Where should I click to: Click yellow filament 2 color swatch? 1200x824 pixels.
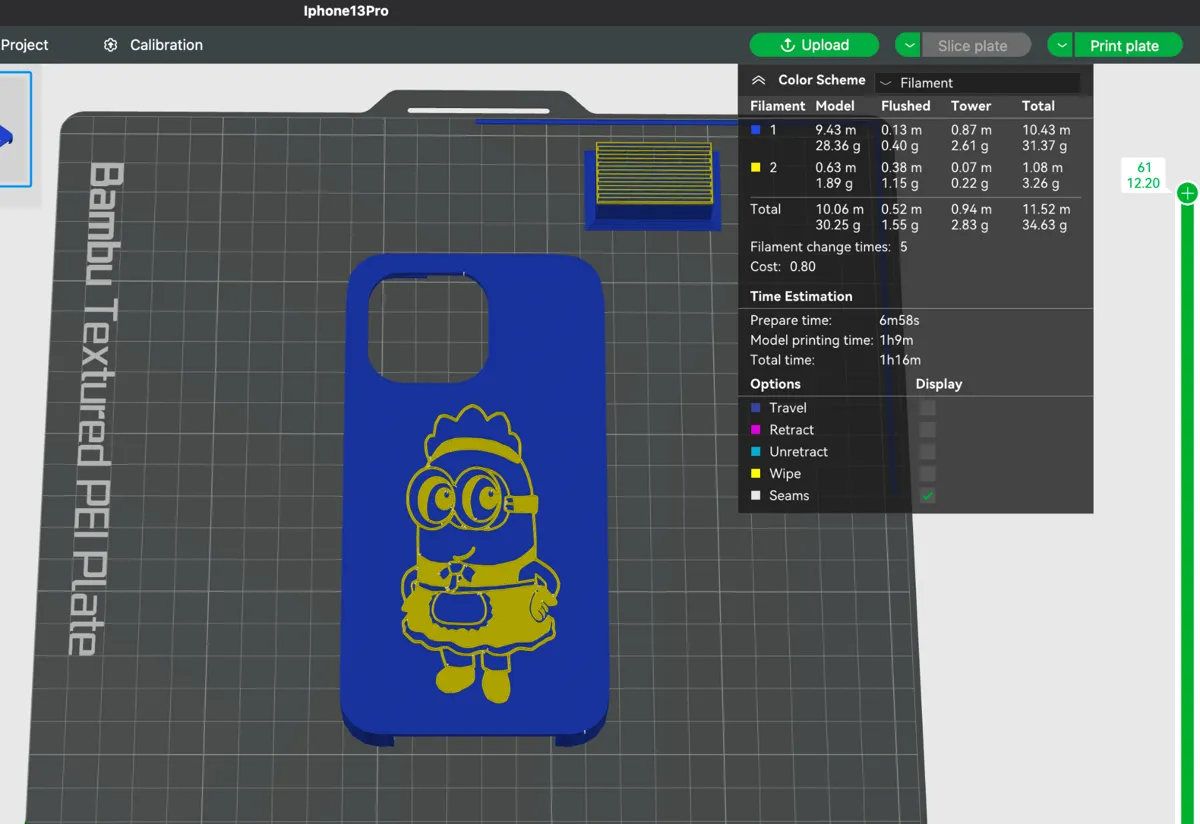coord(756,168)
